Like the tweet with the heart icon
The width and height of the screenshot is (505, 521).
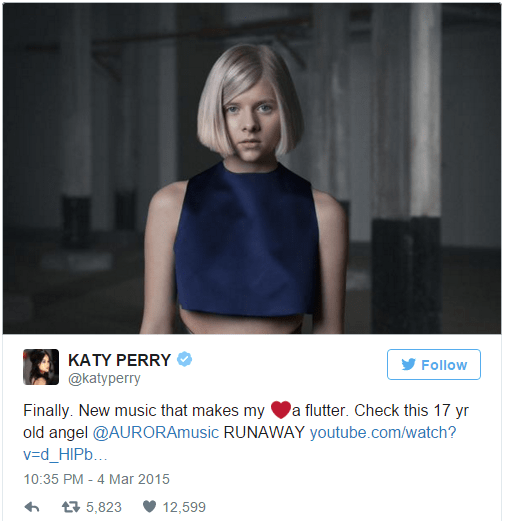click(149, 507)
